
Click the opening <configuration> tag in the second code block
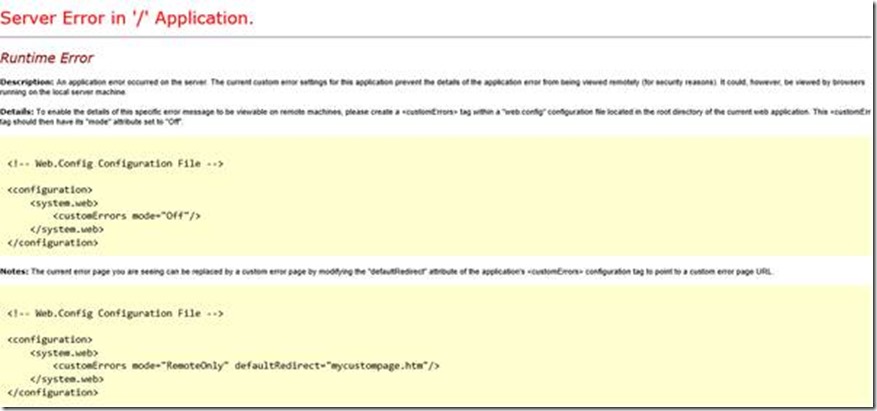[x=50, y=339]
